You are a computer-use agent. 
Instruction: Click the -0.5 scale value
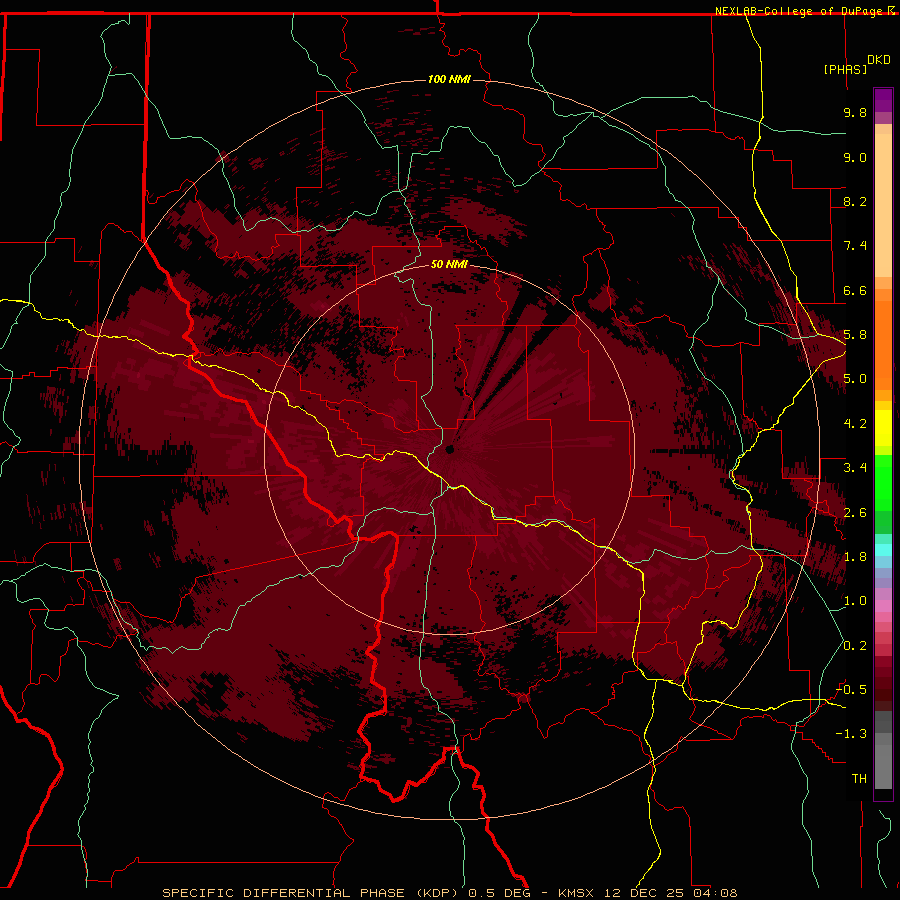(x=851, y=690)
